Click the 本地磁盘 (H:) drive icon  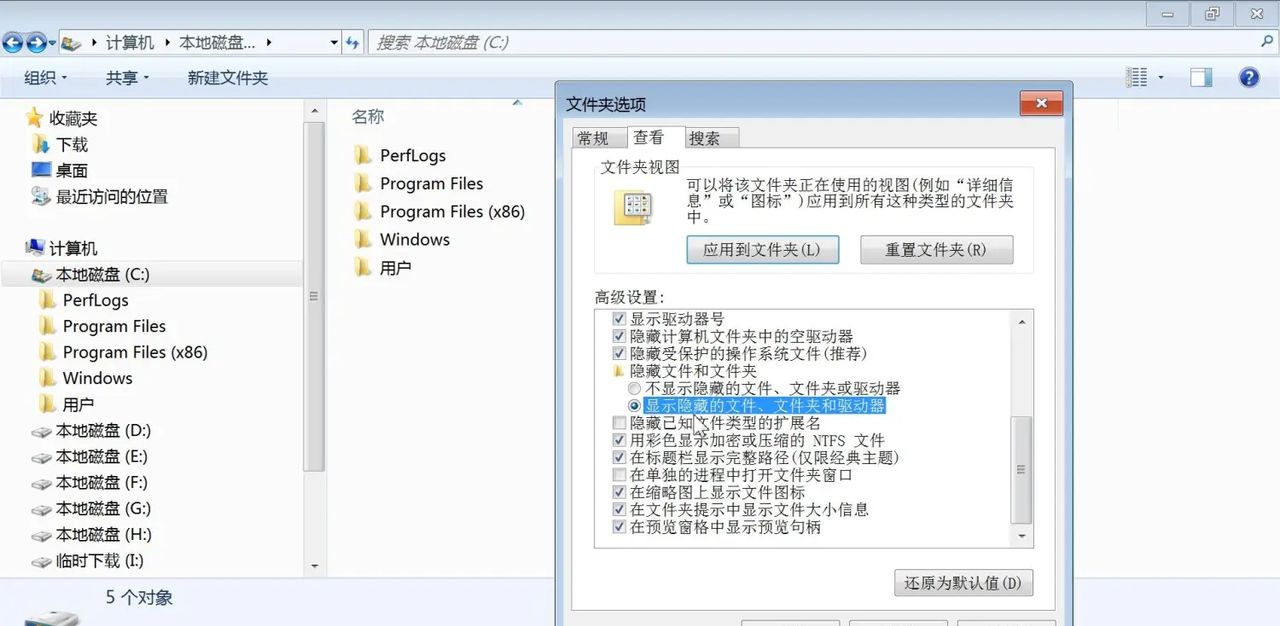[41, 535]
